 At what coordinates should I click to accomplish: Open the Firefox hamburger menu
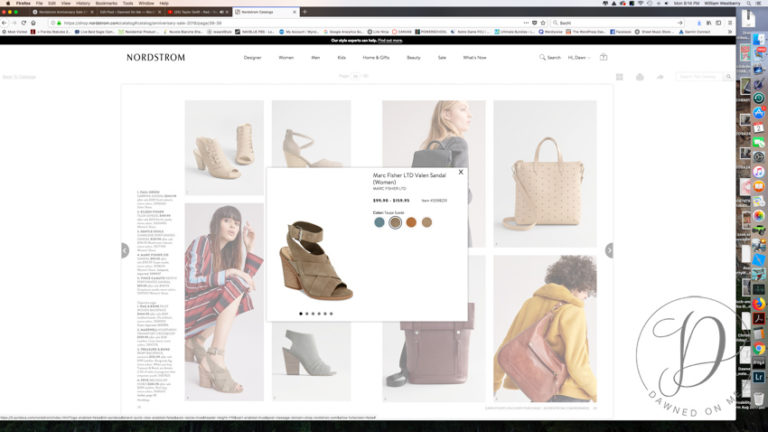pyautogui.click(x=730, y=23)
